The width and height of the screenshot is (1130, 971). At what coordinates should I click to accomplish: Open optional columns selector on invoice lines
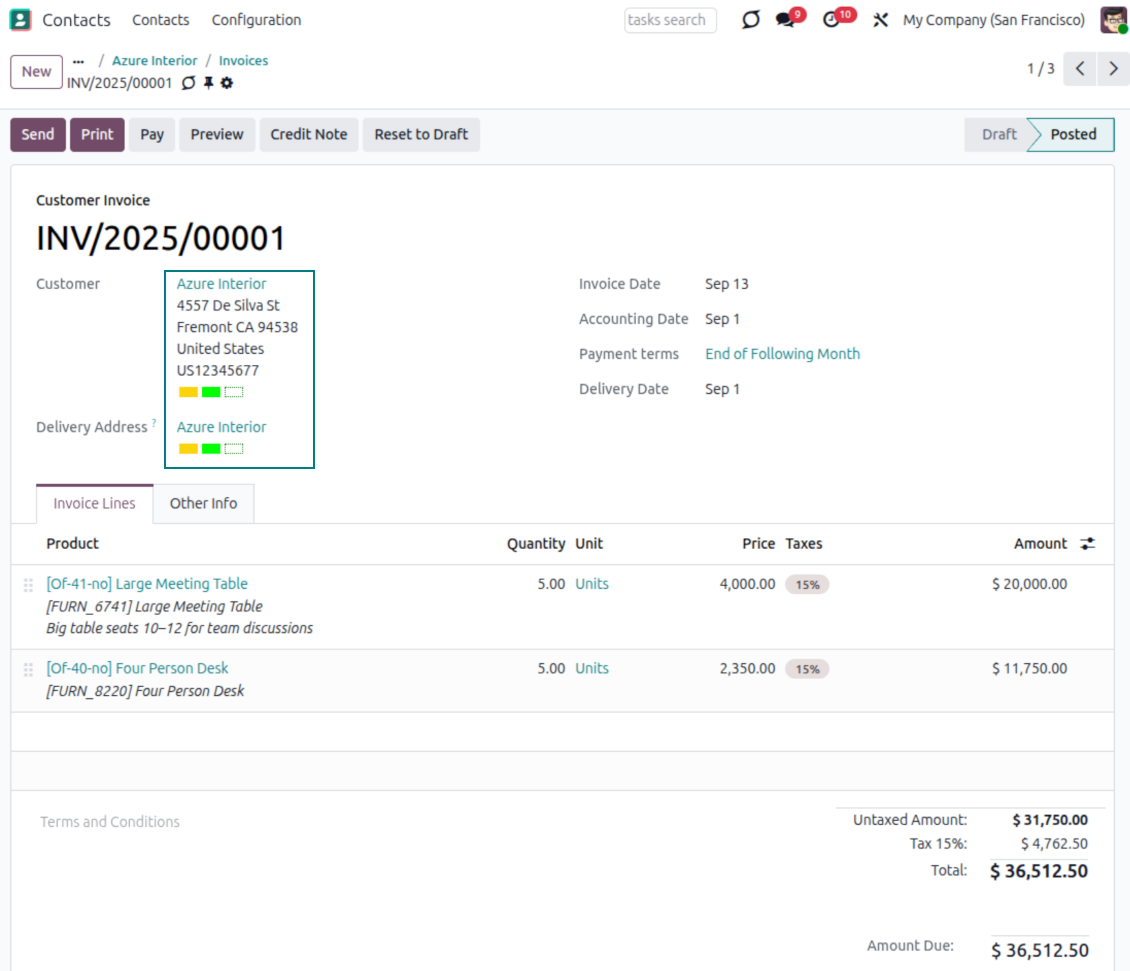pos(1088,543)
